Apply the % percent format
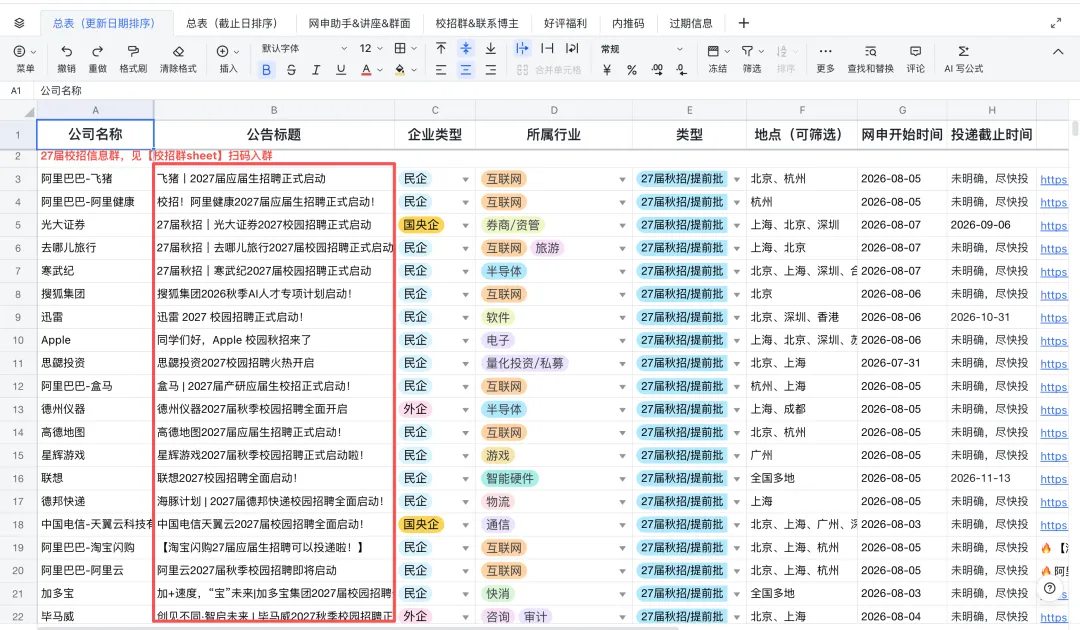The width and height of the screenshot is (1080, 630). [632, 70]
